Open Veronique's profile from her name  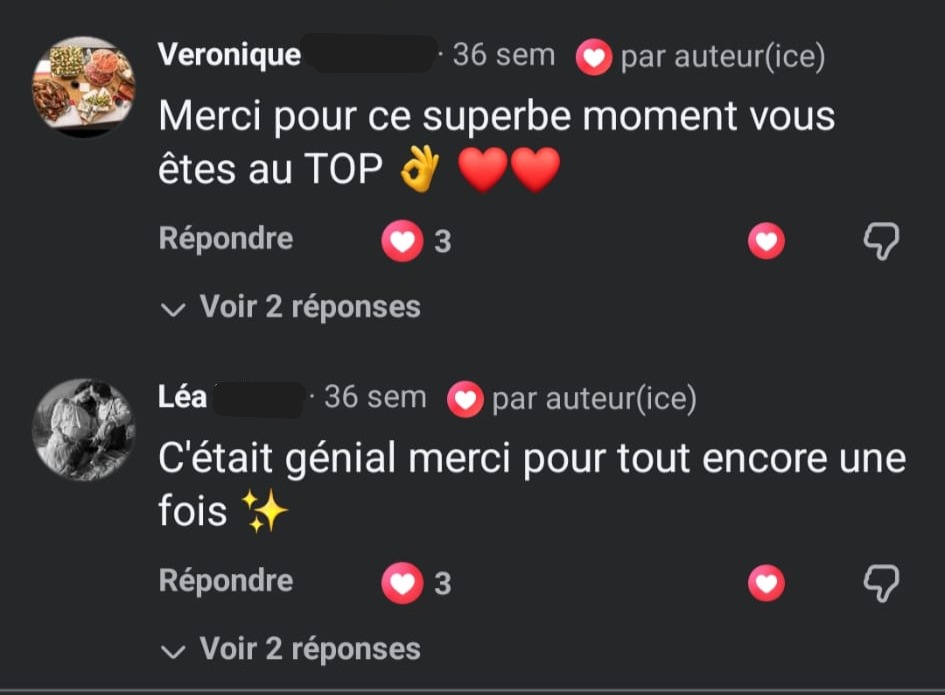click(x=229, y=55)
